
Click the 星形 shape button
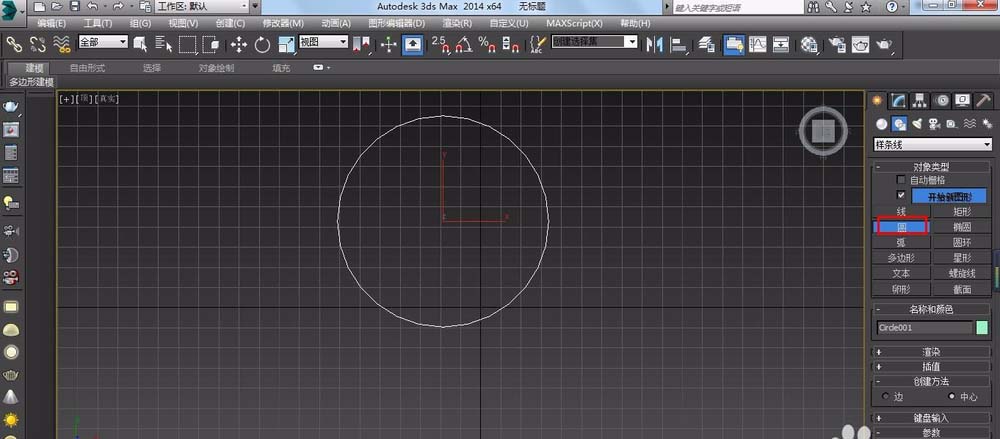tap(962, 257)
